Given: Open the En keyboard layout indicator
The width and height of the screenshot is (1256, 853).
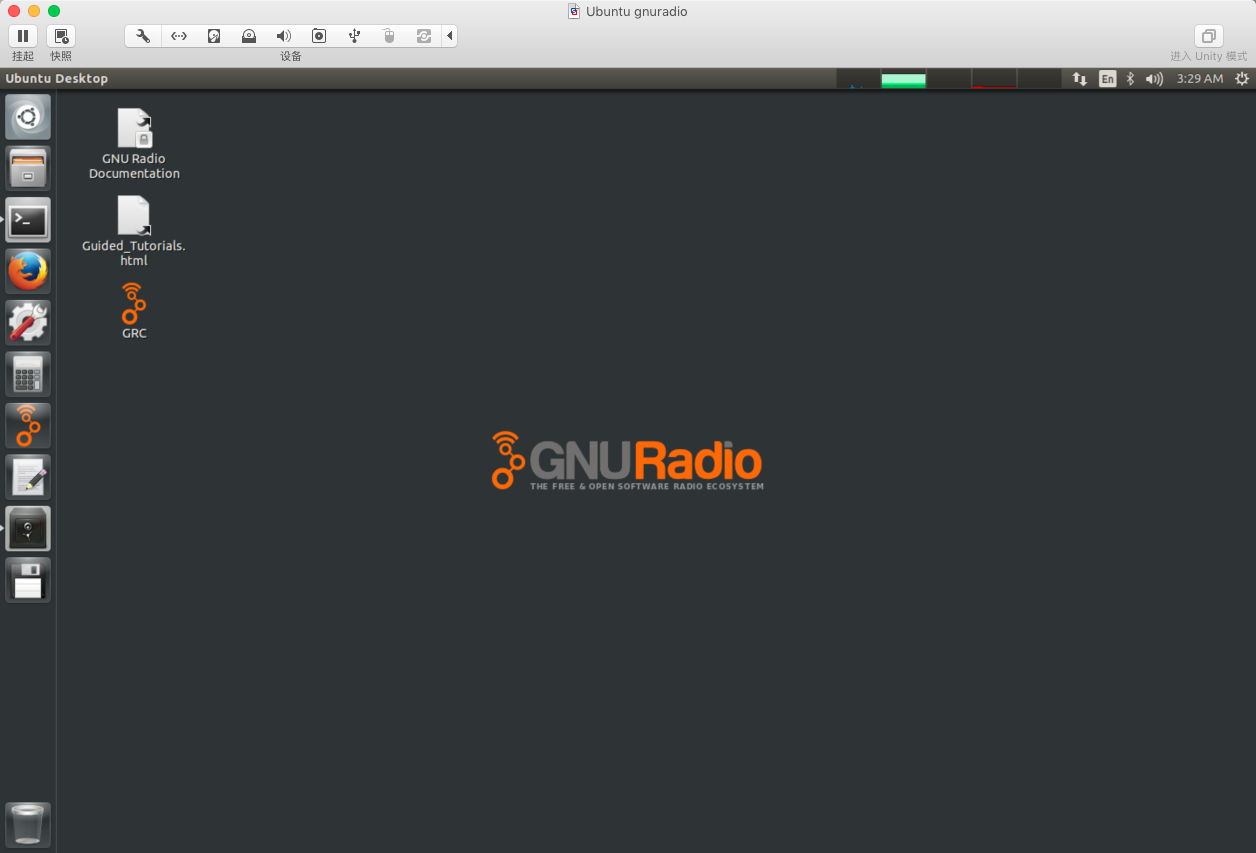Looking at the screenshot, I should point(1107,78).
